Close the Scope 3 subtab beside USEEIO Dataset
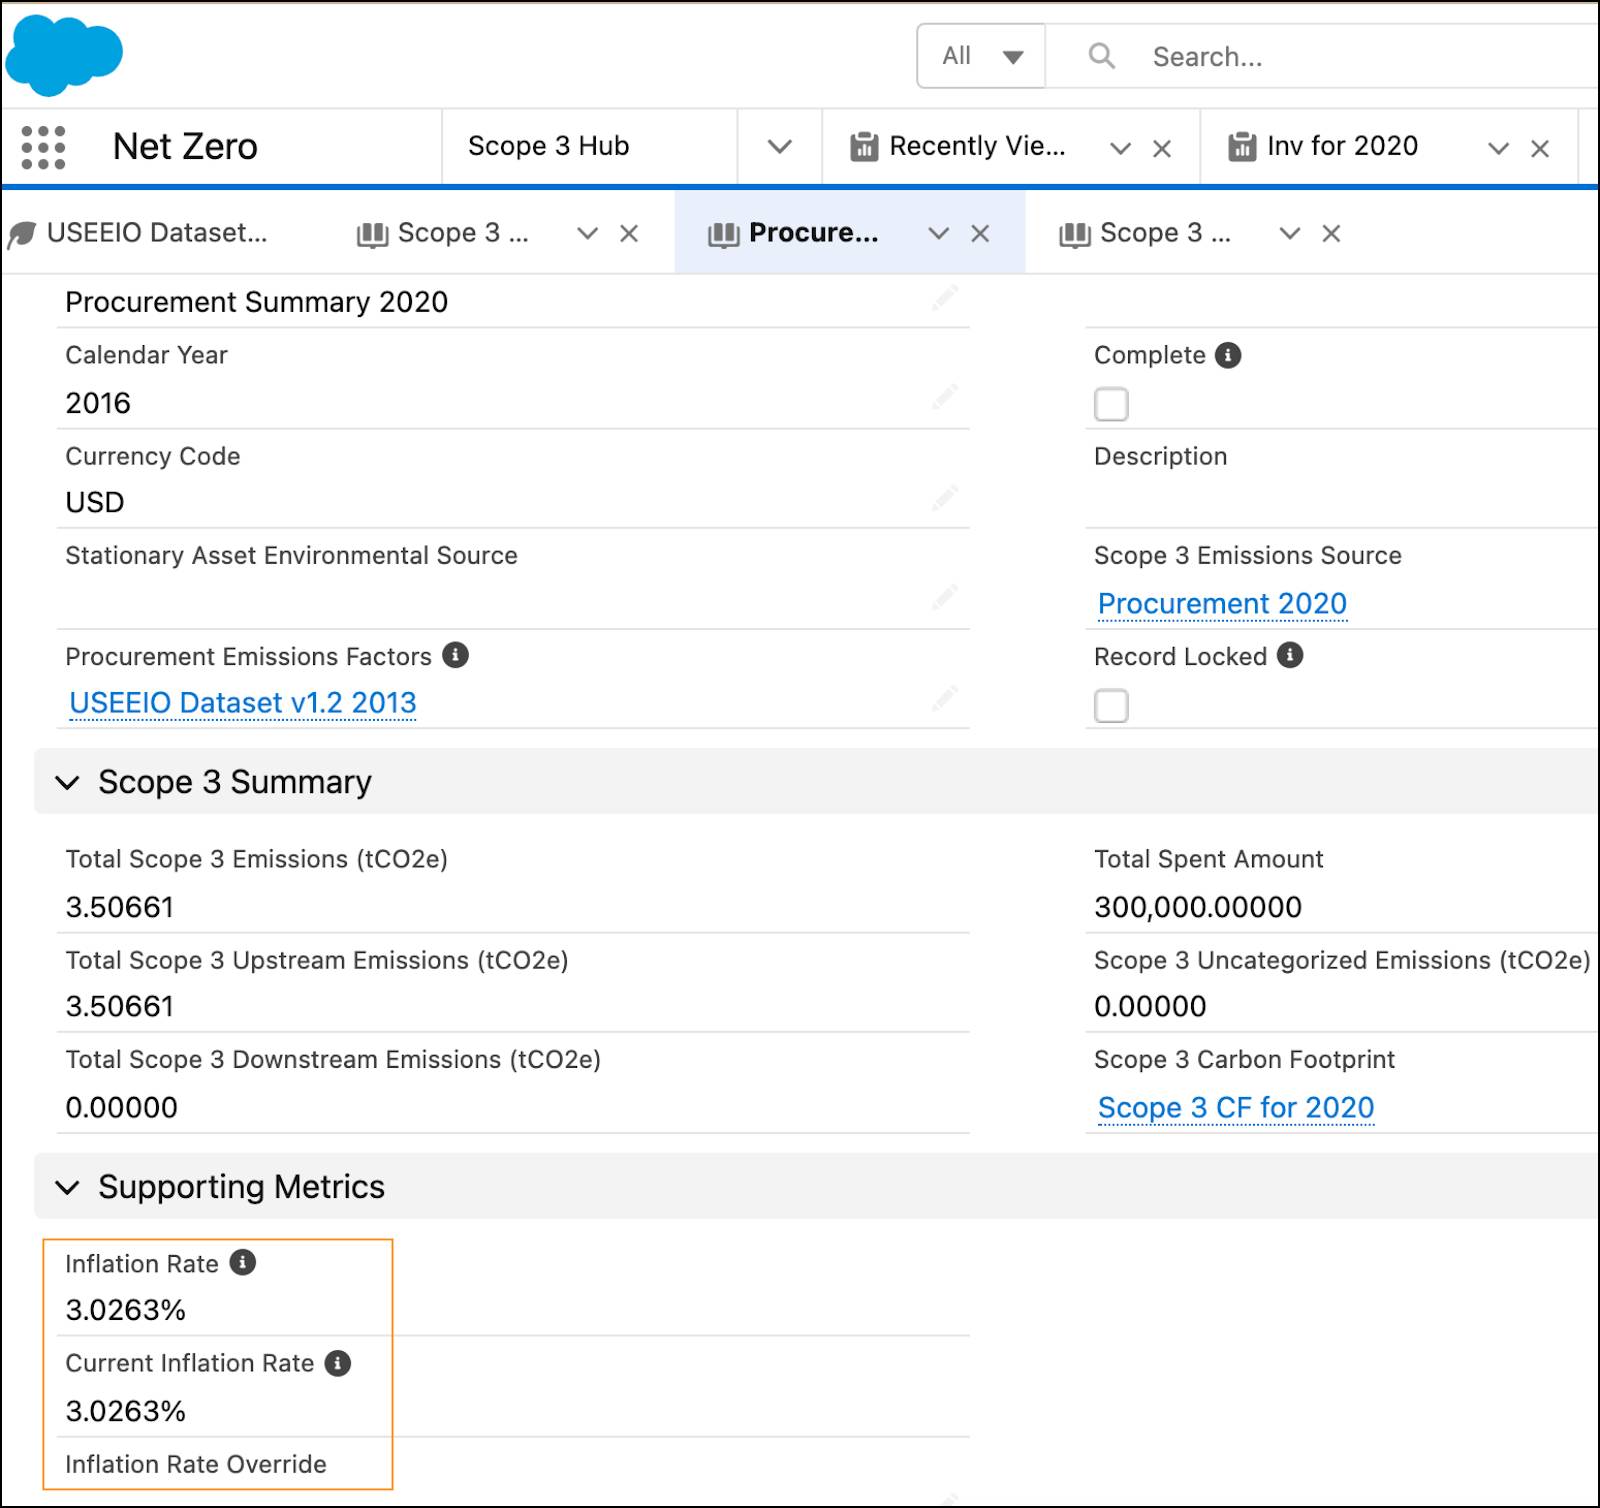 tap(629, 234)
